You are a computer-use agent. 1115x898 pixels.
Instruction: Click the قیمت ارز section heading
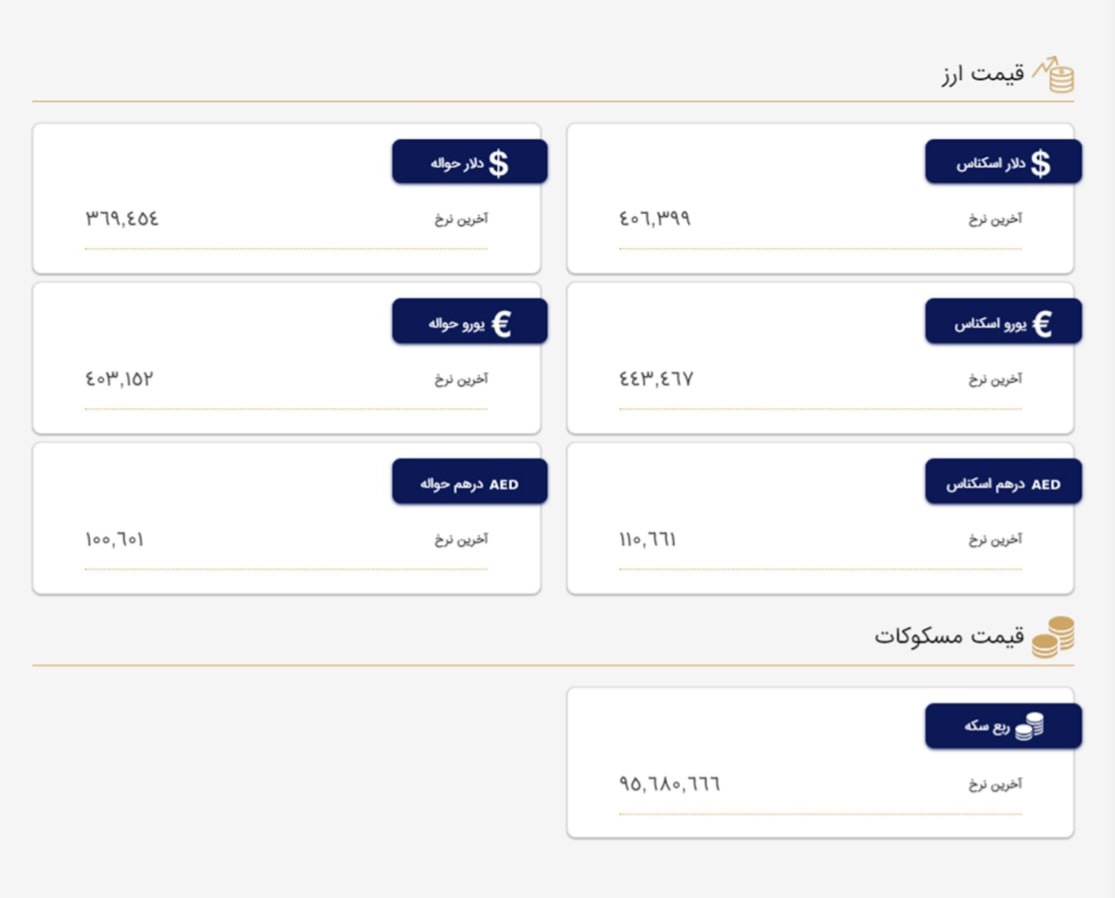point(983,74)
